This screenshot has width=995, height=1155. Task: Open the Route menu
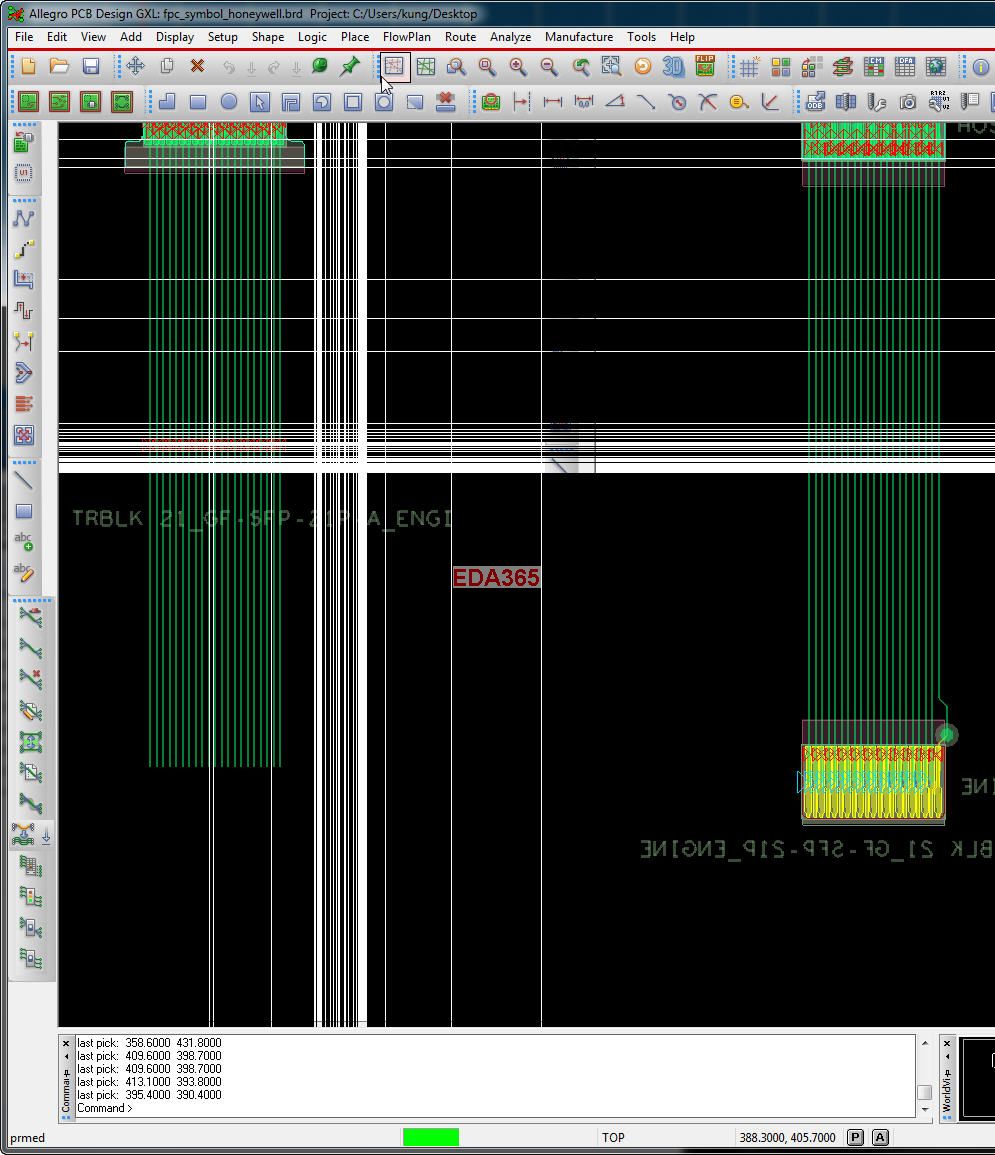[x=460, y=37]
